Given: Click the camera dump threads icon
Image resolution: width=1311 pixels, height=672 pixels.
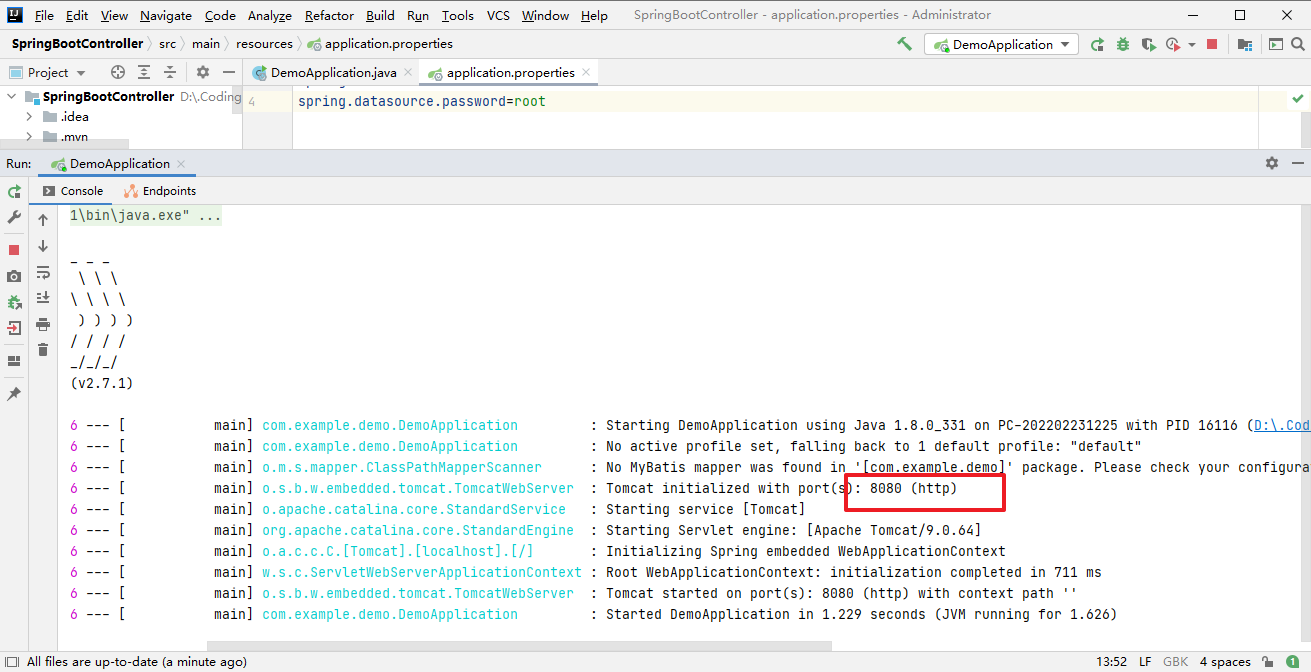Looking at the screenshot, I should coord(14,276).
